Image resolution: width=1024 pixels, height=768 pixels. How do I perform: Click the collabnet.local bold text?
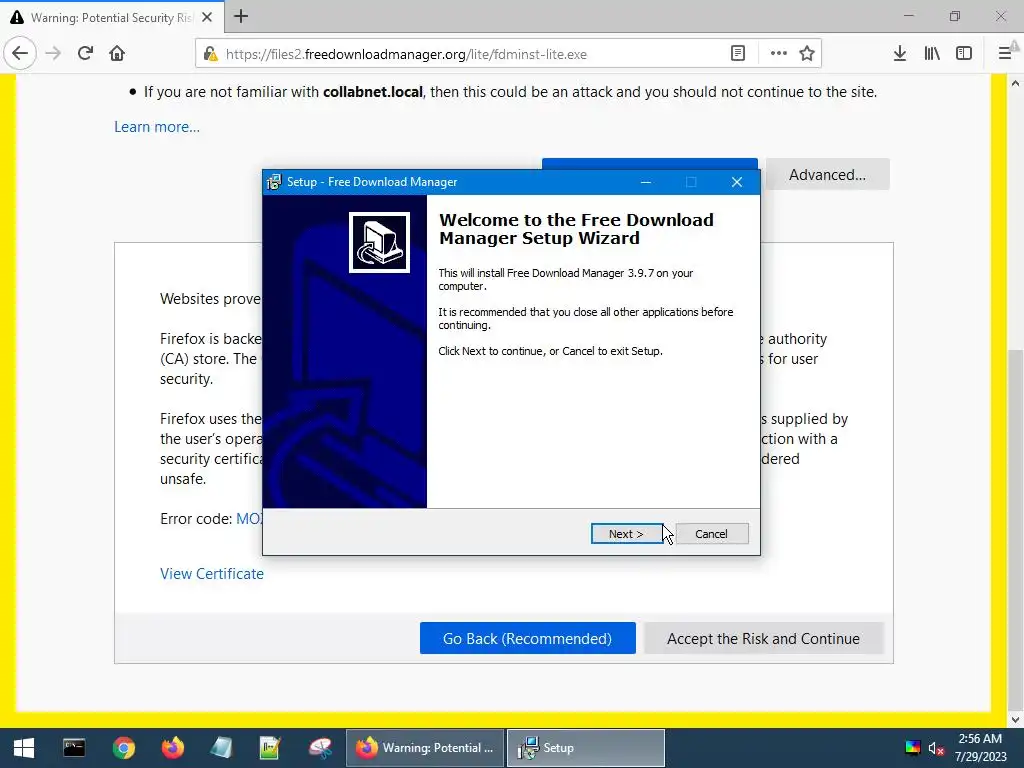click(373, 92)
